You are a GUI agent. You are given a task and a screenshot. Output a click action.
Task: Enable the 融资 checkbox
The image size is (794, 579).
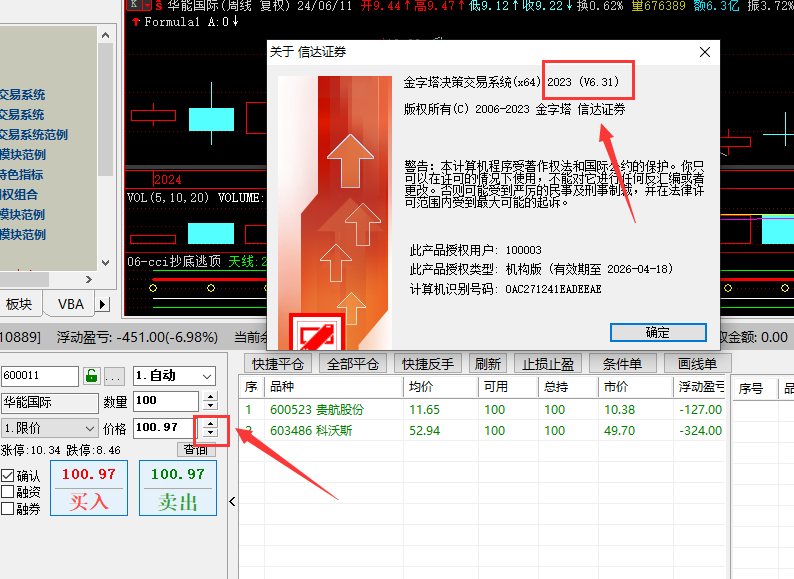pyautogui.click(x=7, y=492)
